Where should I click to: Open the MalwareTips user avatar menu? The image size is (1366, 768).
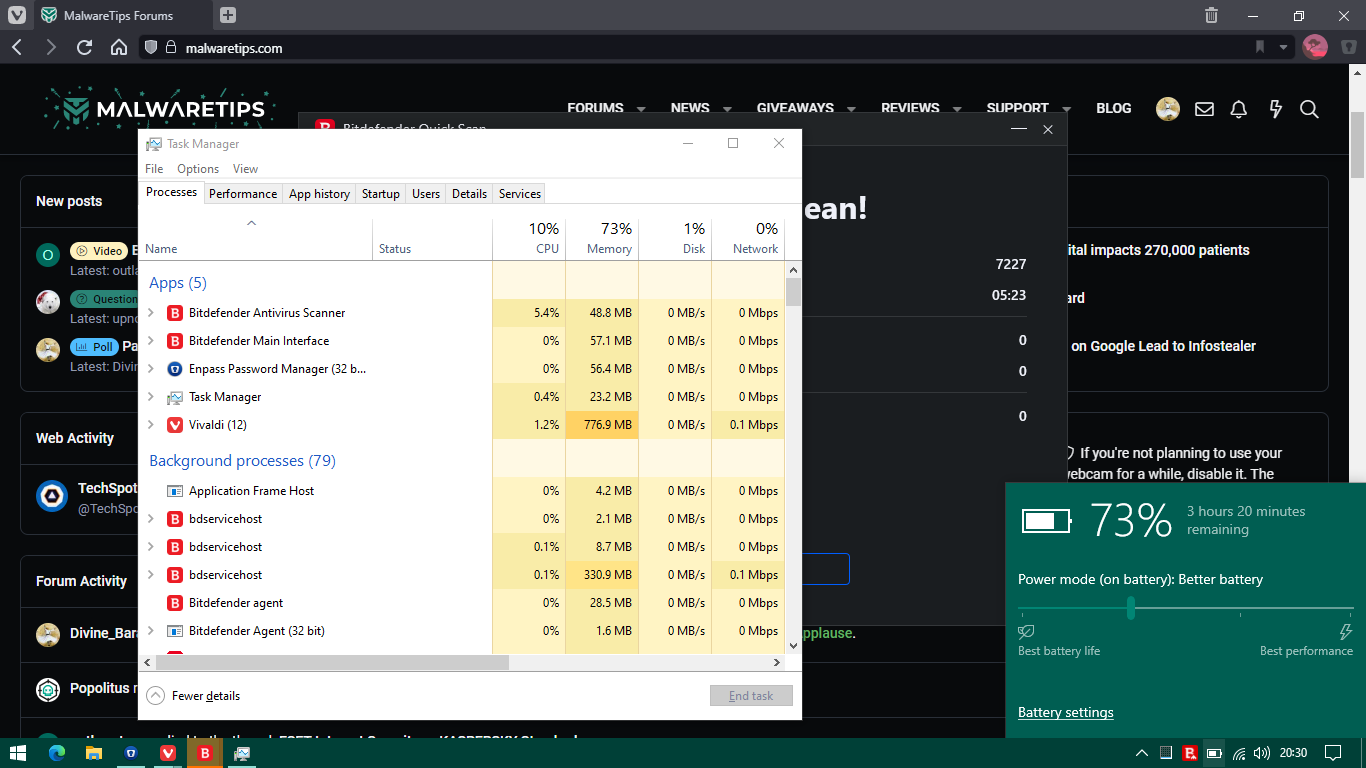(x=1168, y=109)
